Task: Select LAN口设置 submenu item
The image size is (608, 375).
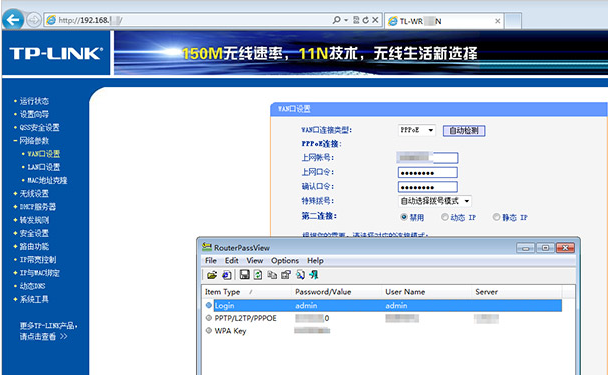Action: click(x=43, y=167)
